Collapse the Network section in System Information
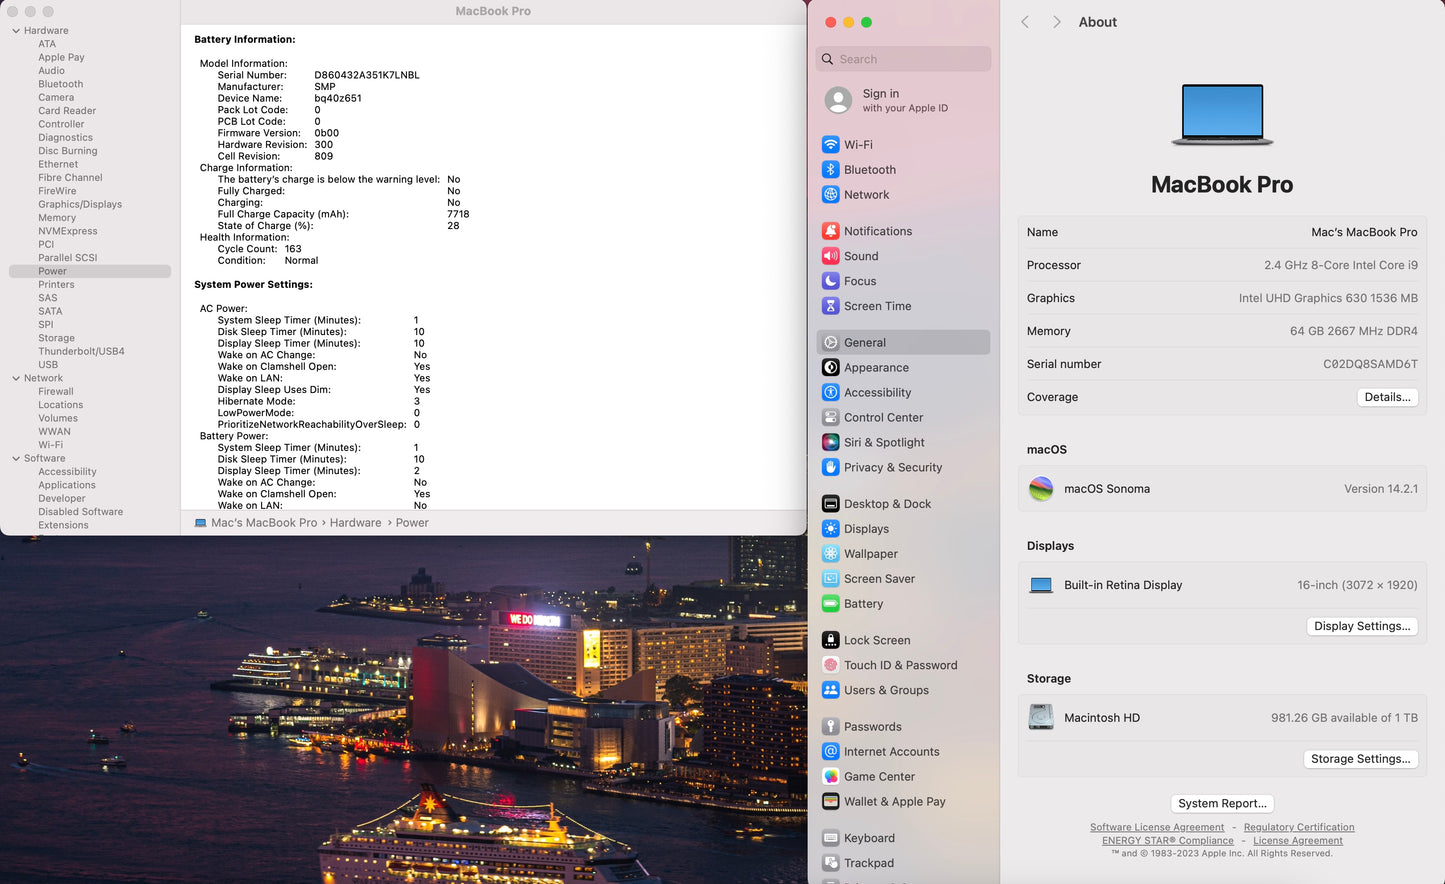The width and height of the screenshot is (1445, 884). pos(16,378)
